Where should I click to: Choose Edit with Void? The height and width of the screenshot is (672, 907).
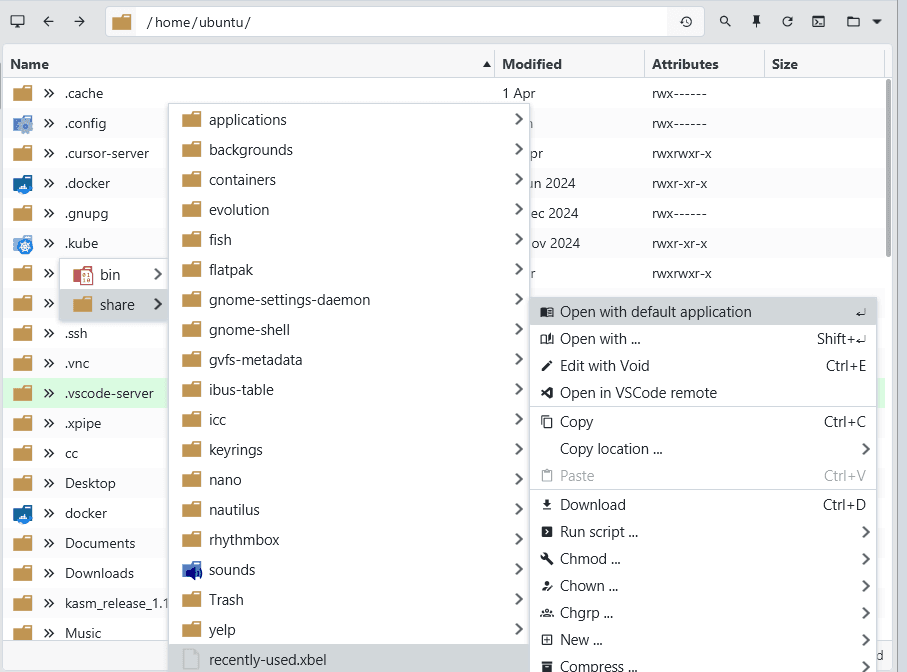[x=604, y=366]
